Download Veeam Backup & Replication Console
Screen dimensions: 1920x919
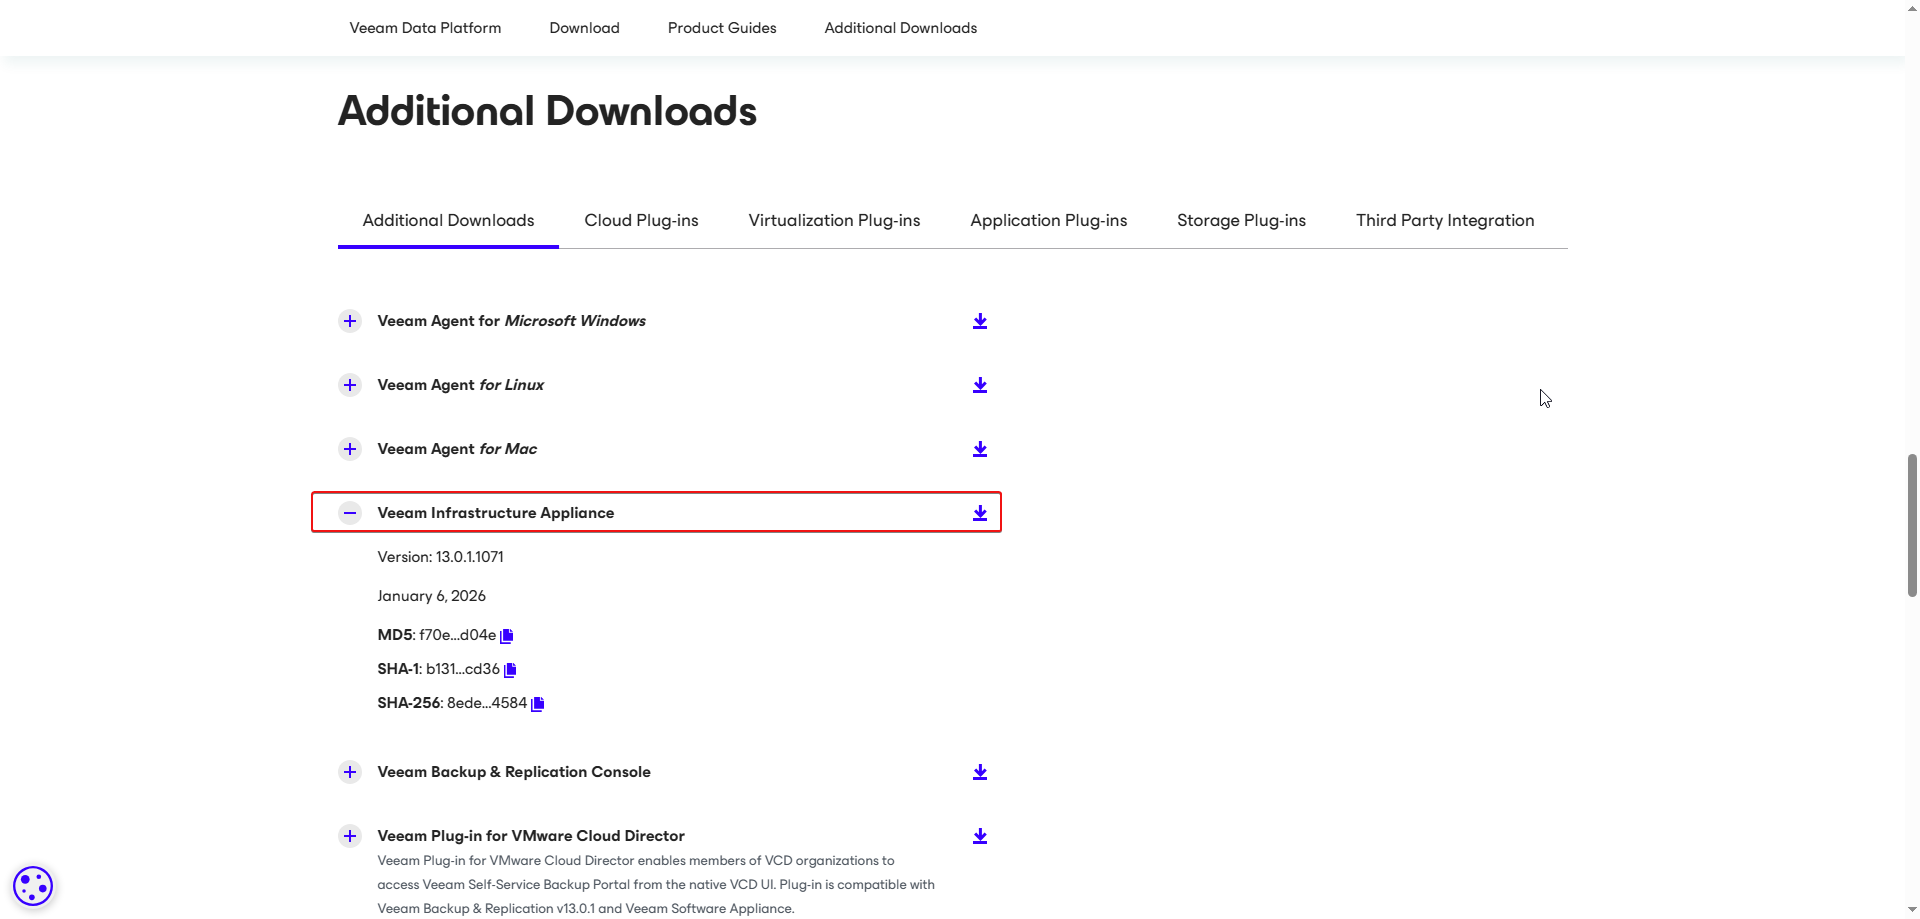[x=980, y=772]
